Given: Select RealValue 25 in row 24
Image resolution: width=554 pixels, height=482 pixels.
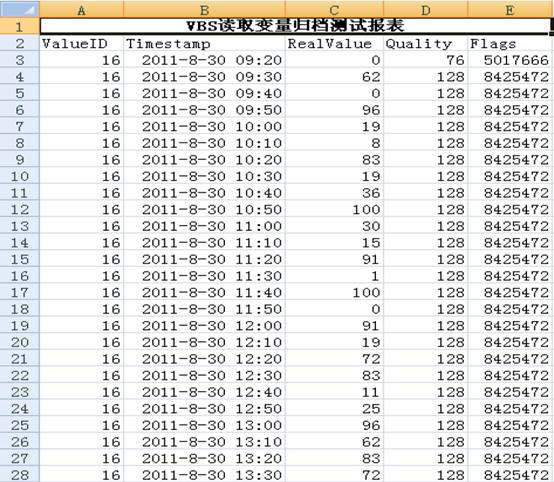Looking at the screenshot, I should tap(334, 408).
